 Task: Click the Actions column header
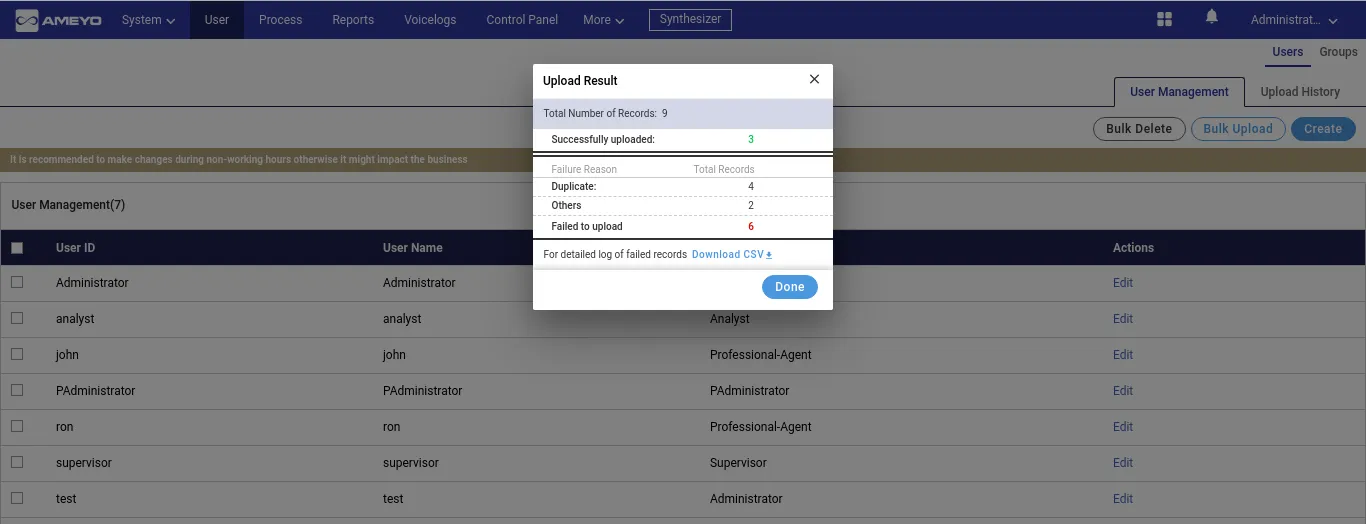tap(1133, 248)
